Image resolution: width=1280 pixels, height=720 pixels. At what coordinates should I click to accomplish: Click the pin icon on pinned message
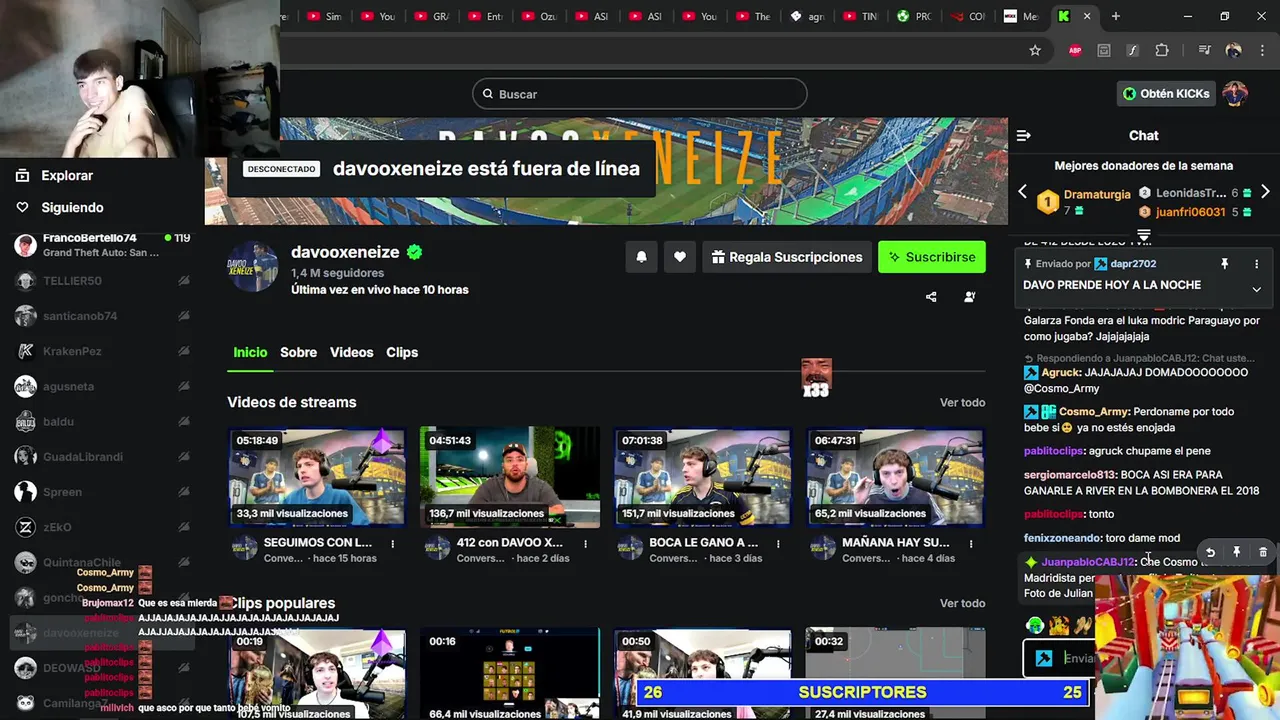(1224, 264)
